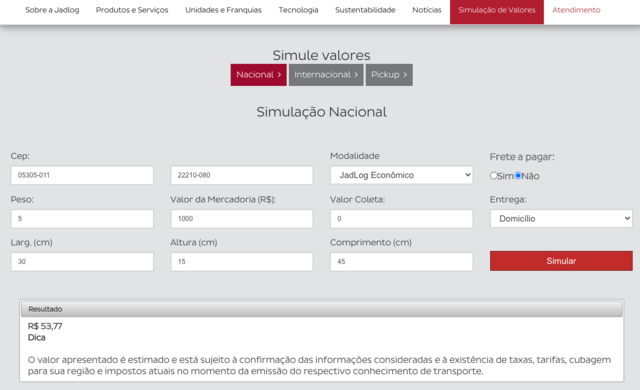The image size is (640, 390).
Task: Click the Dica label in results
Action: tap(36, 337)
